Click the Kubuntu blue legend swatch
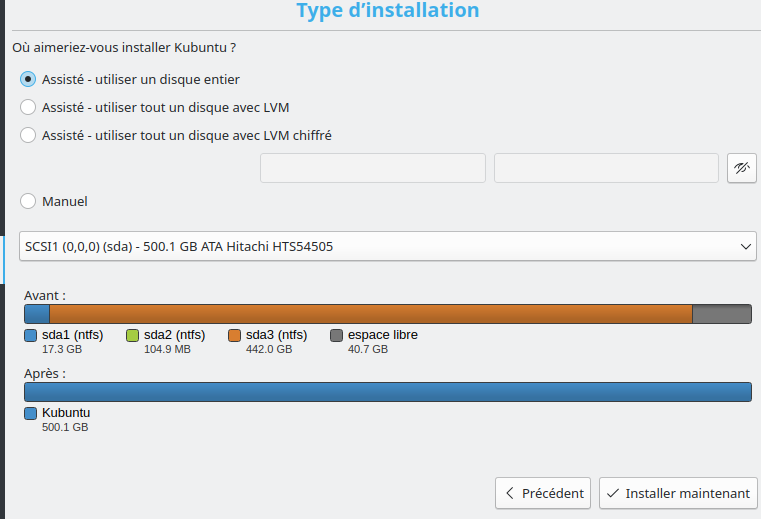 pyautogui.click(x=30, y=413)
